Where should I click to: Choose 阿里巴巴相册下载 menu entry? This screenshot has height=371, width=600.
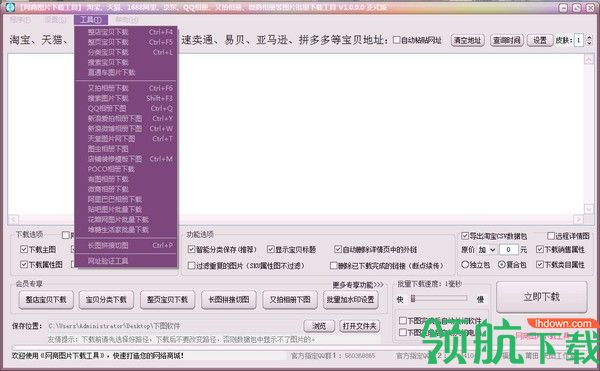126,199
